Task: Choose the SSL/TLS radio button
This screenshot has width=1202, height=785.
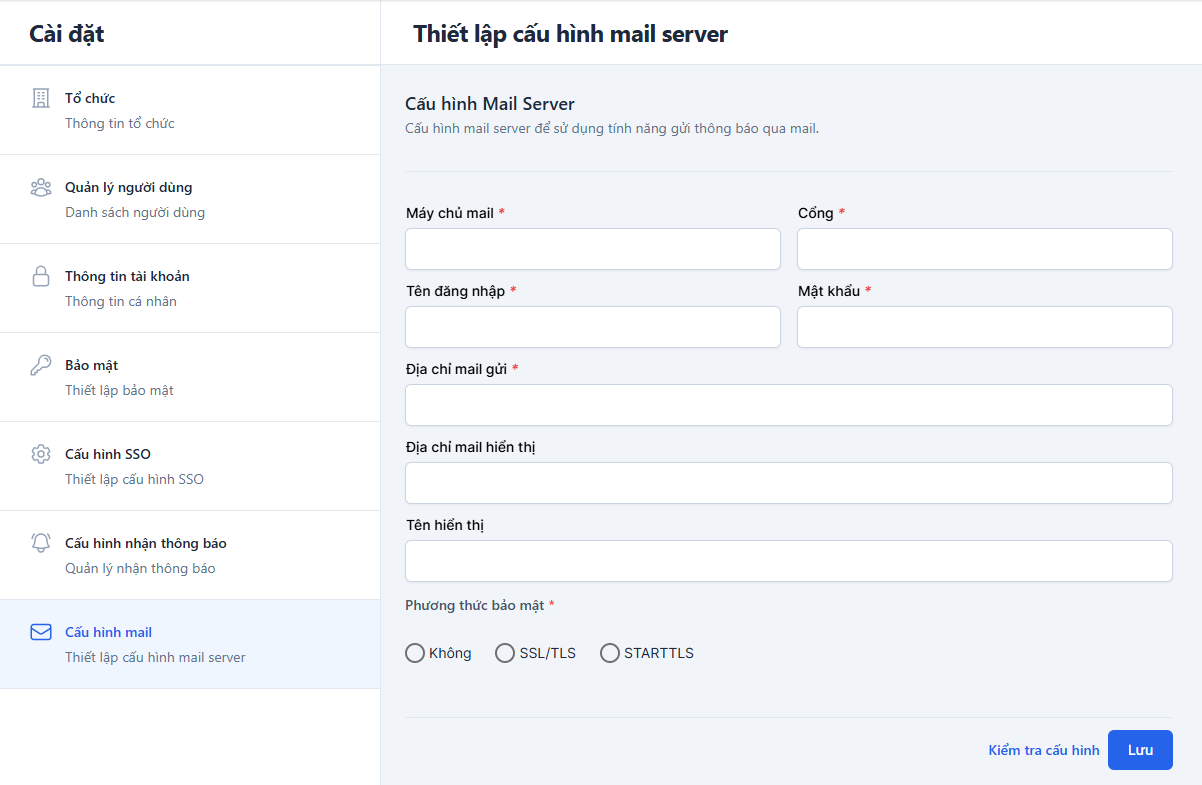Action: point(505,653)
